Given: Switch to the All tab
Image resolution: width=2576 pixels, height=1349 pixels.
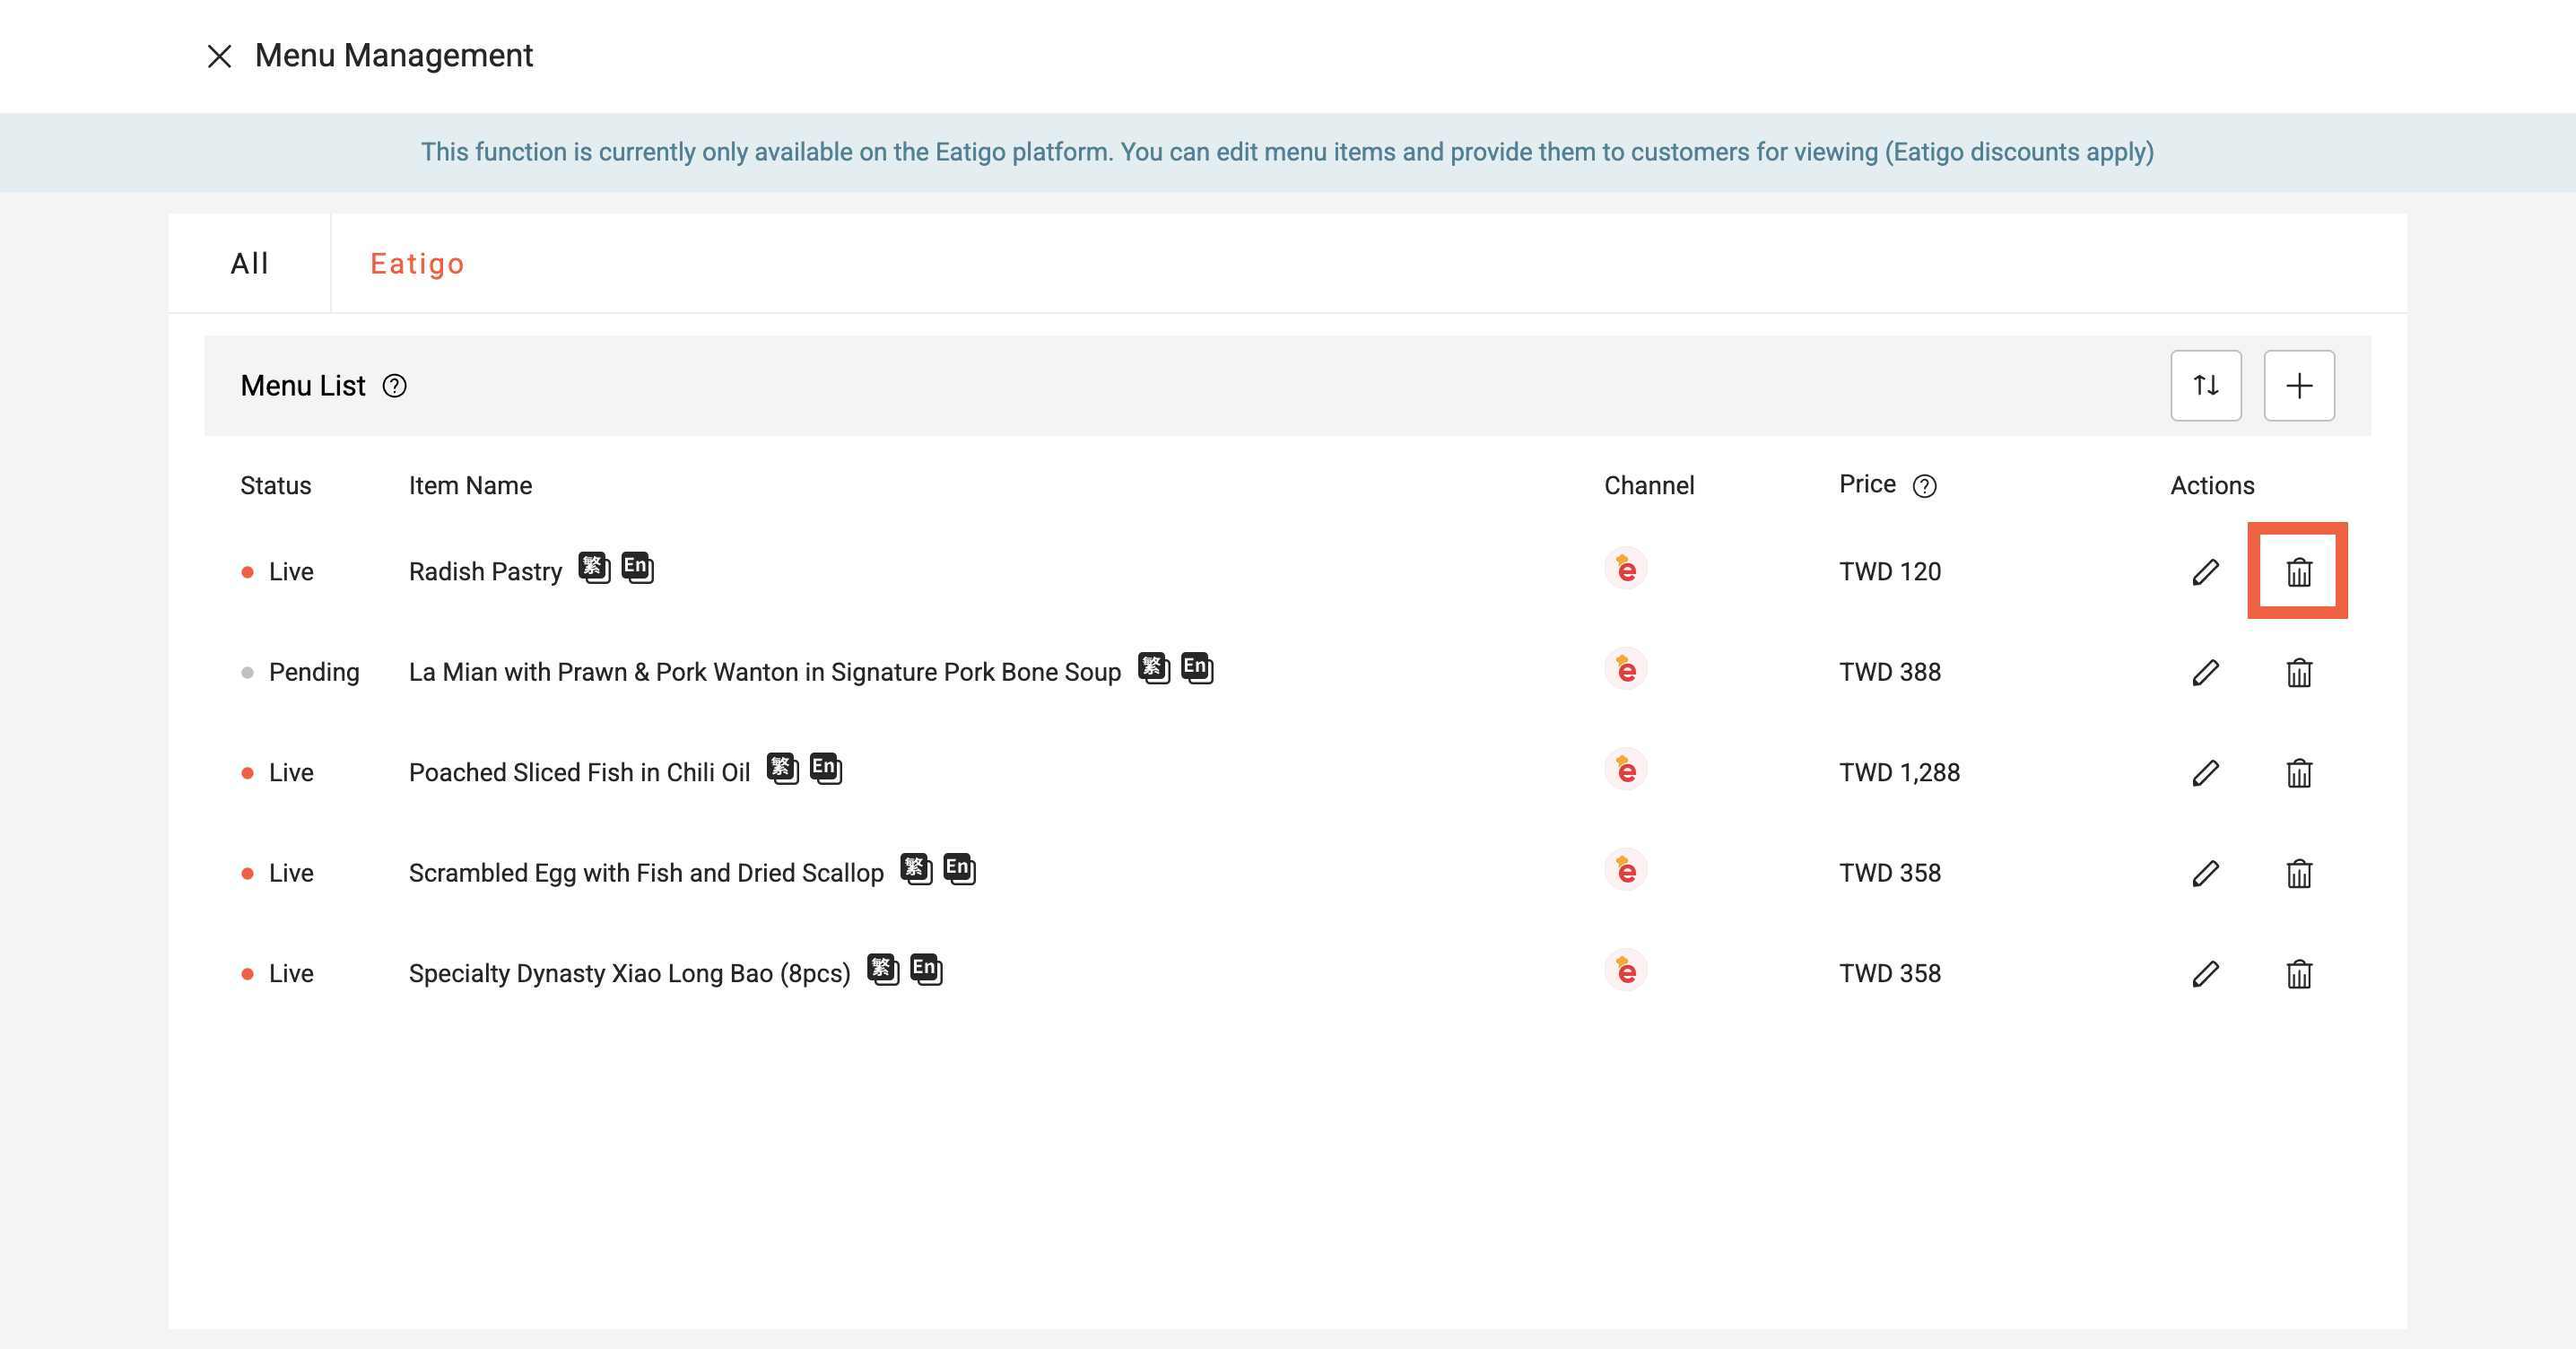Looking at the screenshot, I should 249,263.
